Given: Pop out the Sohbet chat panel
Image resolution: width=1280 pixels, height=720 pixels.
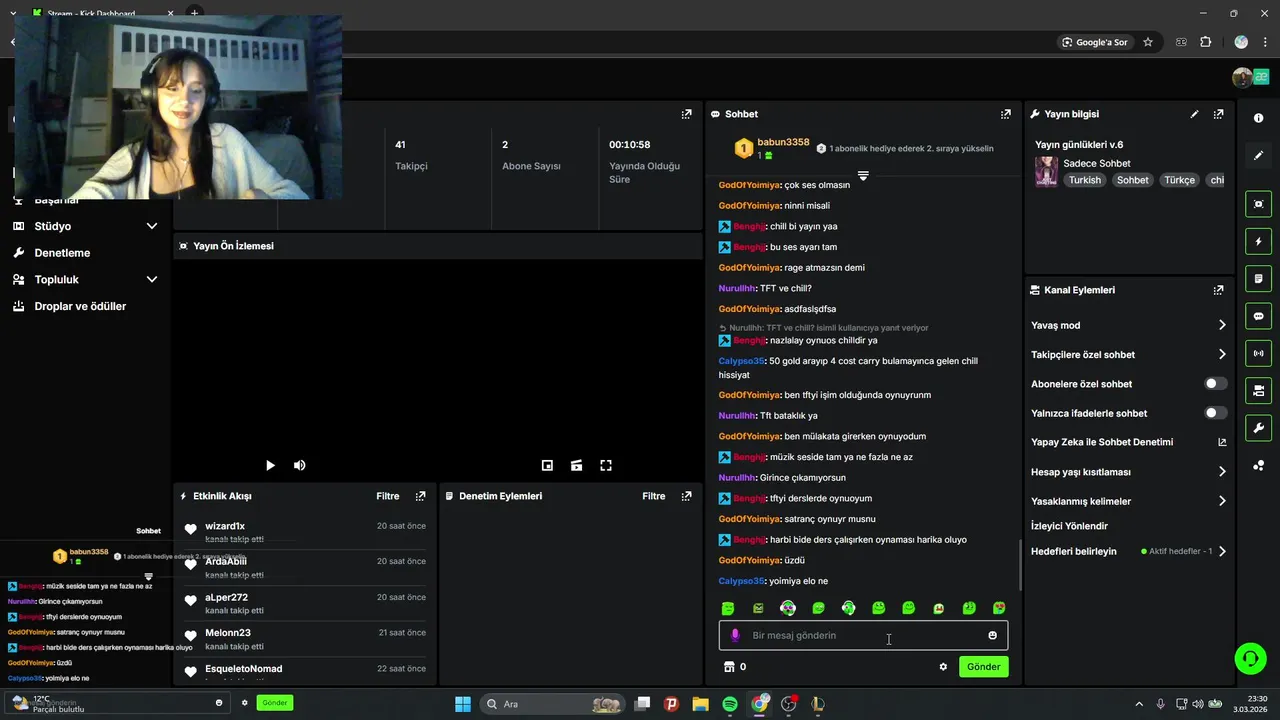Looking at the screenshot, I should (1006, 114).
